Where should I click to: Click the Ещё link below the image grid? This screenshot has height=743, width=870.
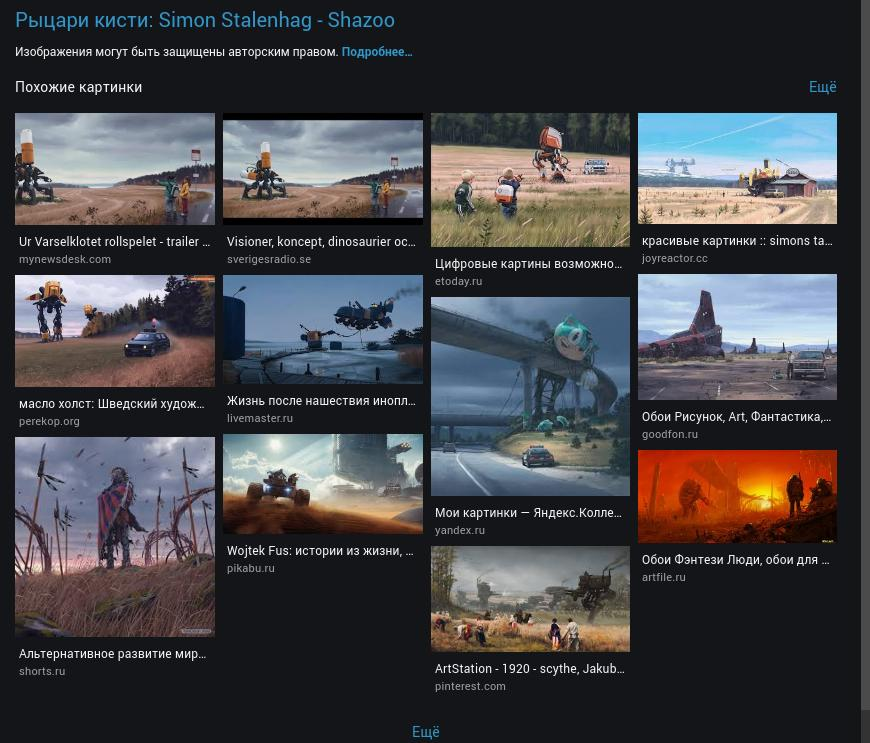pyautogui.click(x=426, y=731)
